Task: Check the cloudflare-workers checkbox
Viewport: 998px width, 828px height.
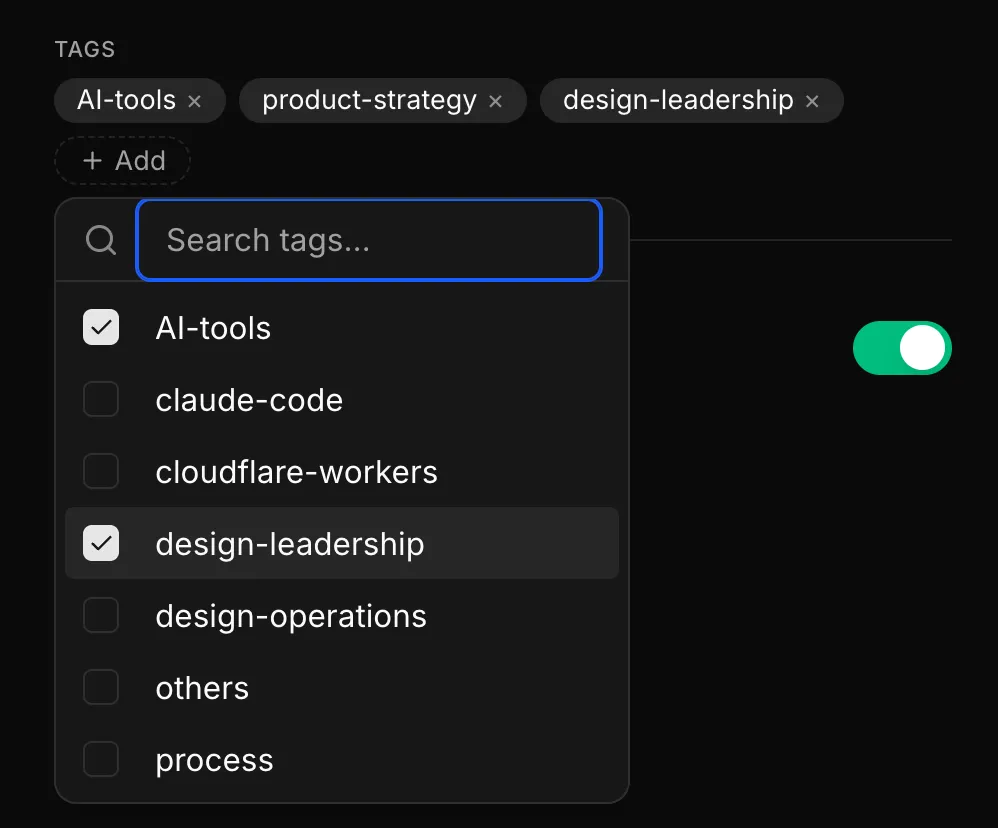Action: 101,471
